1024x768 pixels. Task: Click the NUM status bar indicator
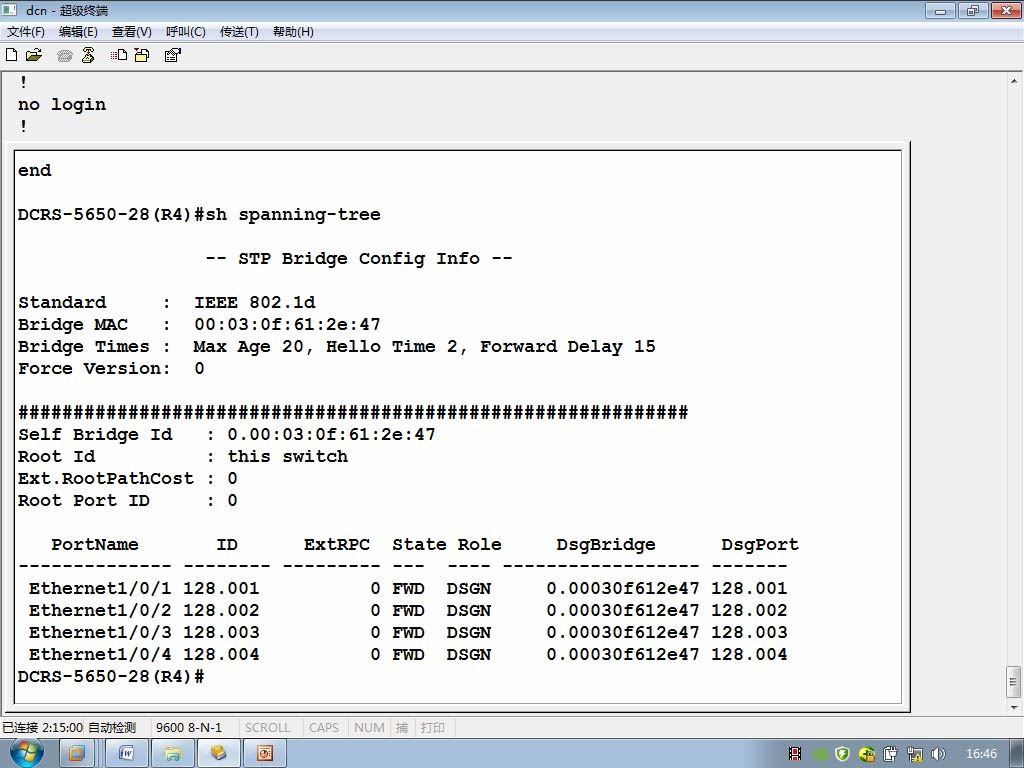(369, 728)
